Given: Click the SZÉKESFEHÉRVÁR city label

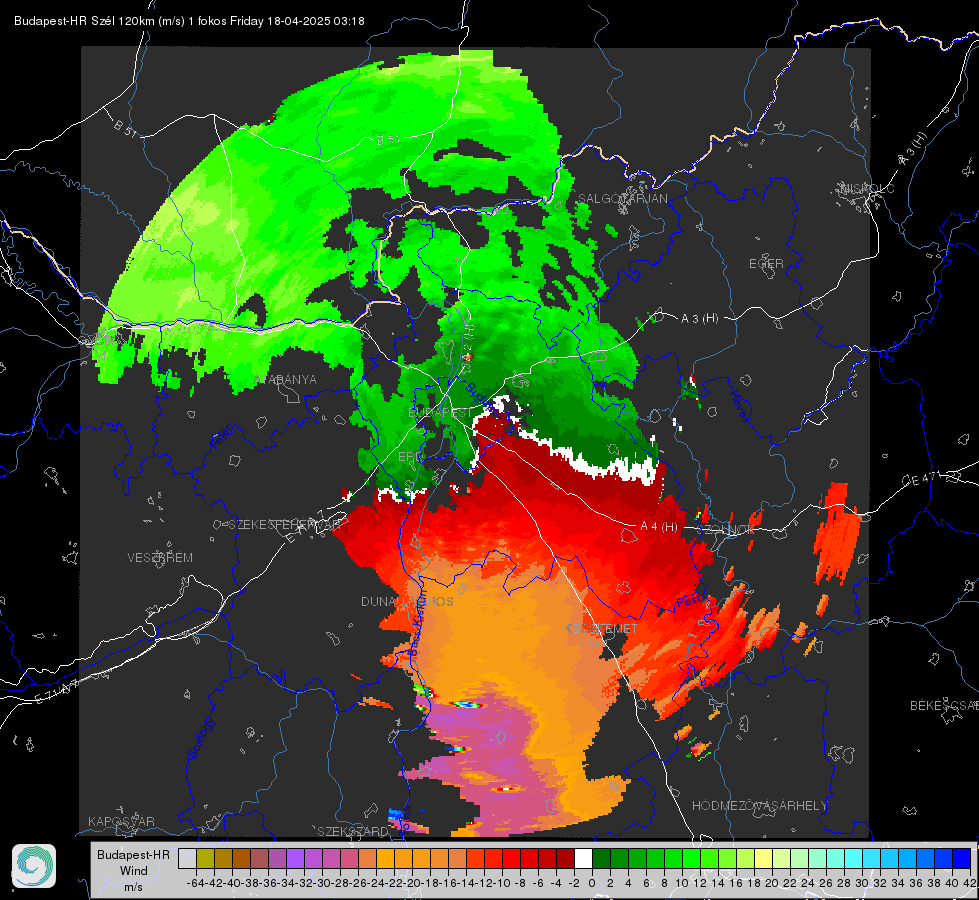Looking at the screenshot, I should pyautogui.click(x=285, y=525).
